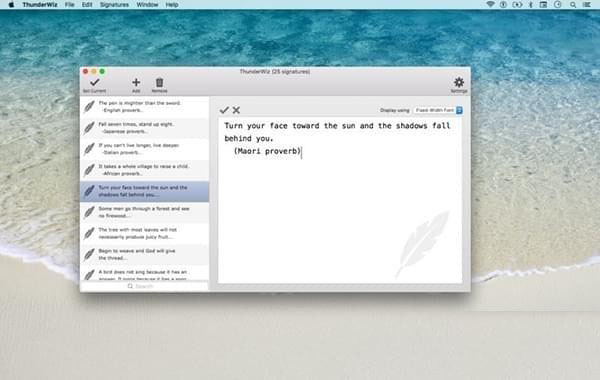Remove signature using the trash icon
Image resolution: width=600 pixels, height=380 pixels.
pos(160,82)
